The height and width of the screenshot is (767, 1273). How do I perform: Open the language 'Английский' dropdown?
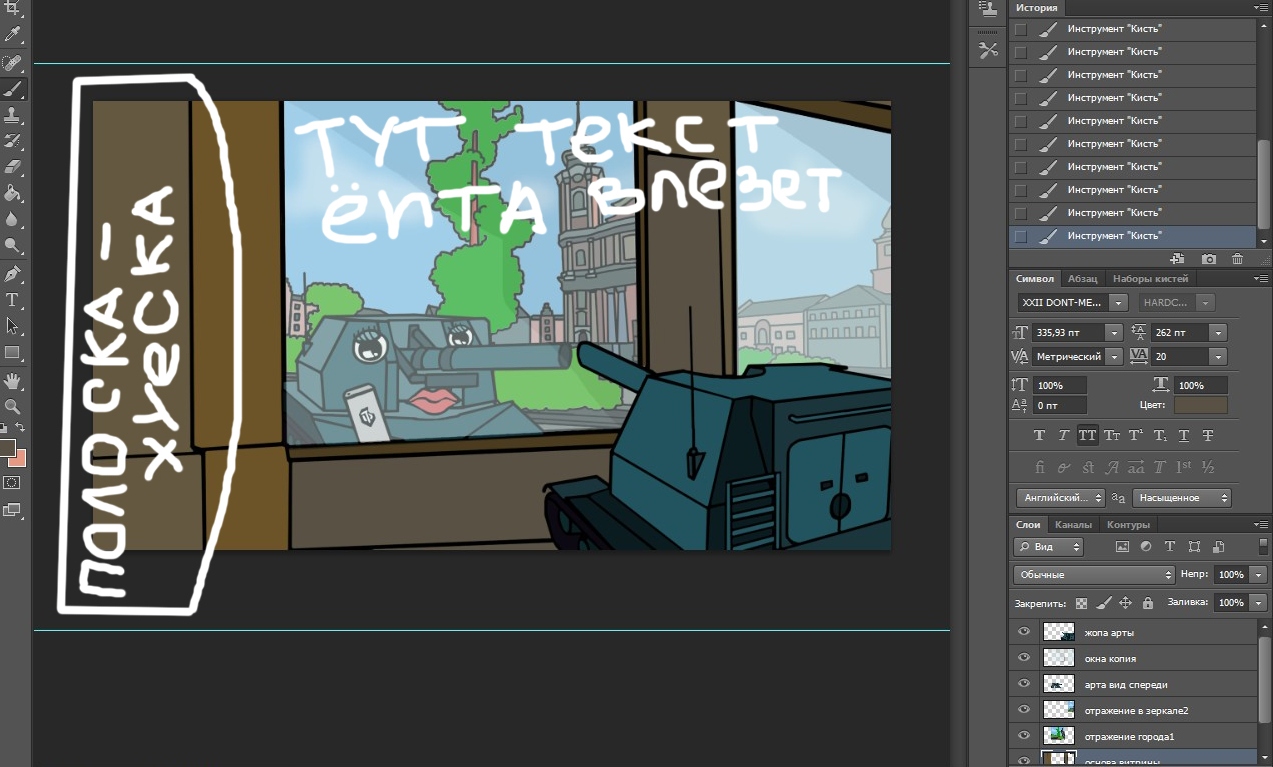pos(1060,497)
